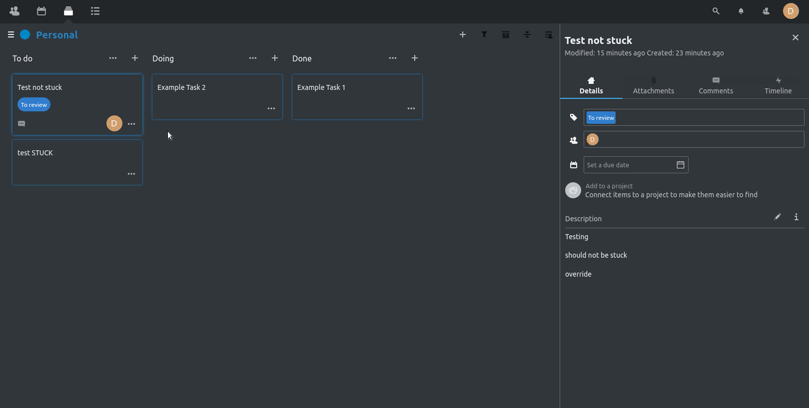Open the Contacts app icon
809x408 pixels.
14,11
